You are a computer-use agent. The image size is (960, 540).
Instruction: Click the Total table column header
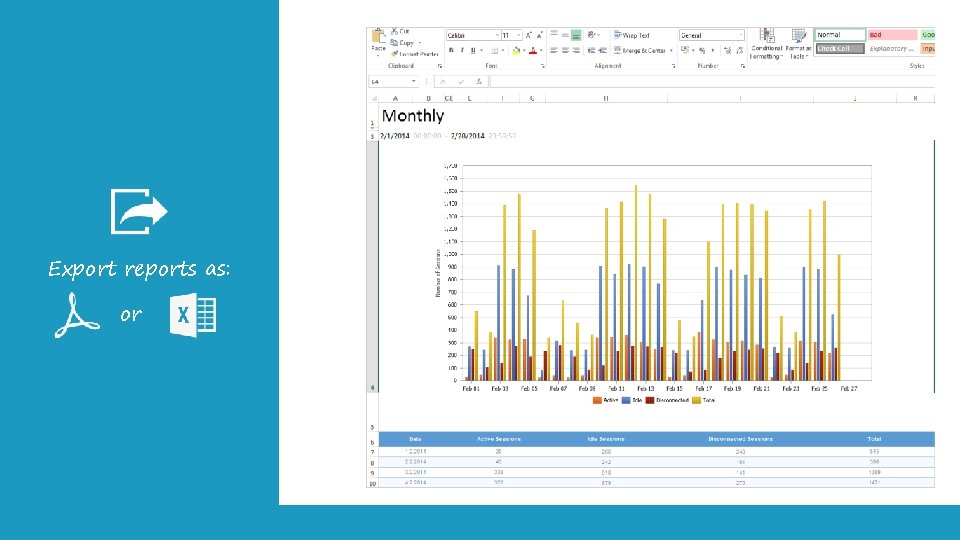874,439
